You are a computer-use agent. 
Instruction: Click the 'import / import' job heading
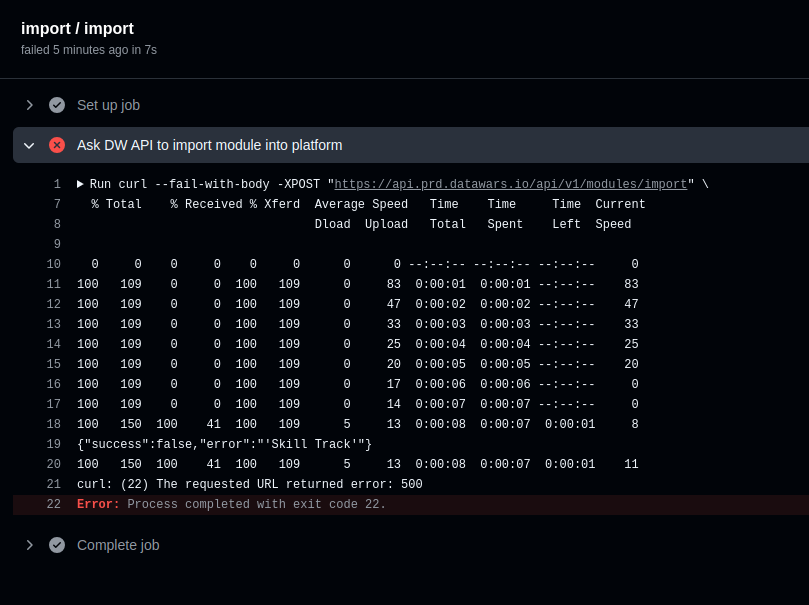coord(77,28)
